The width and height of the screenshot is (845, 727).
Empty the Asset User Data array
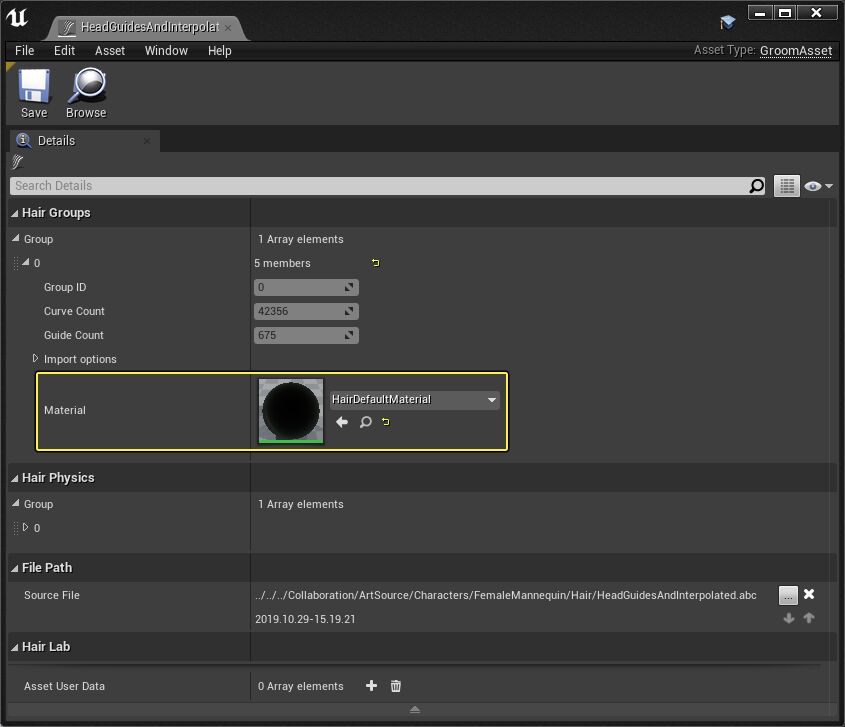396,686
